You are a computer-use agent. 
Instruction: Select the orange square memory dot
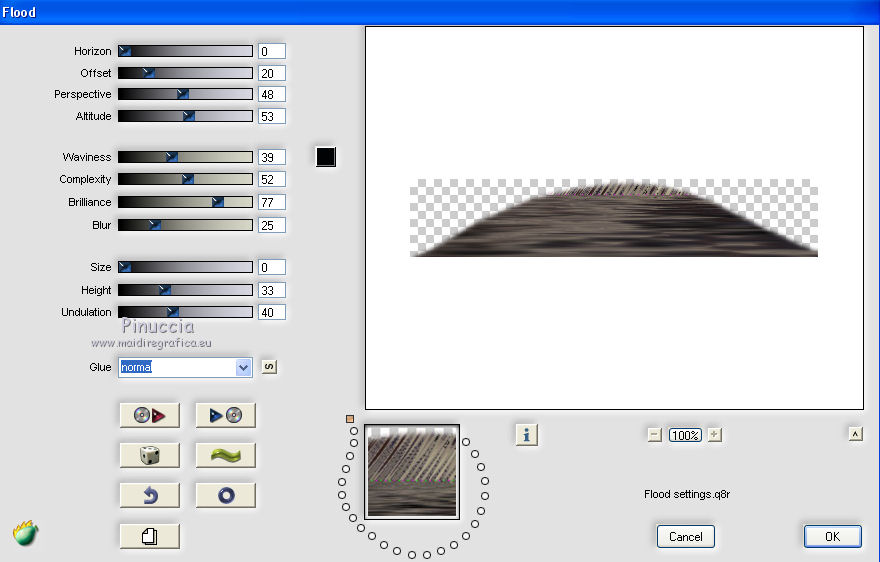(350, 419)
